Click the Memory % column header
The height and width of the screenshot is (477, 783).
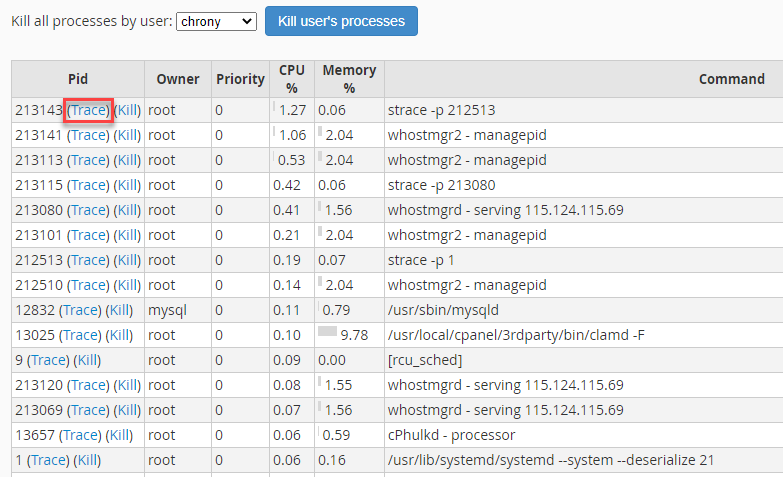pos(349,79)
